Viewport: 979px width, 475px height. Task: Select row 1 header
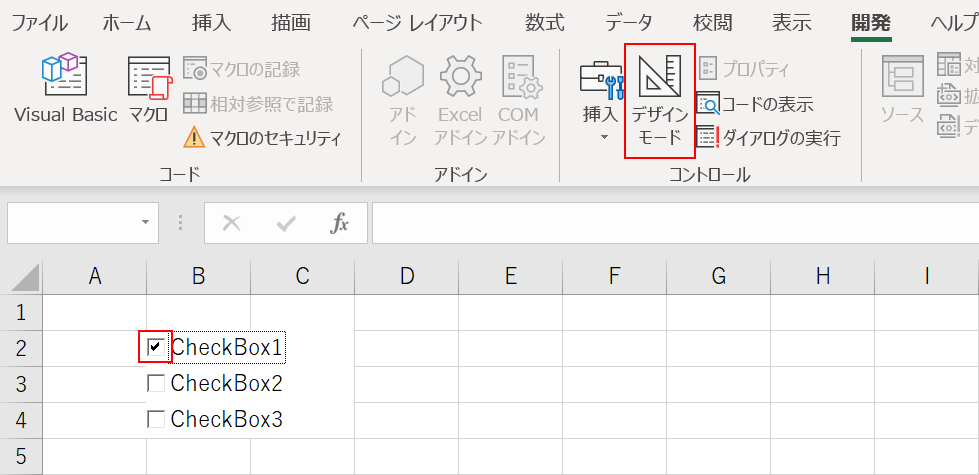(21, 313)
